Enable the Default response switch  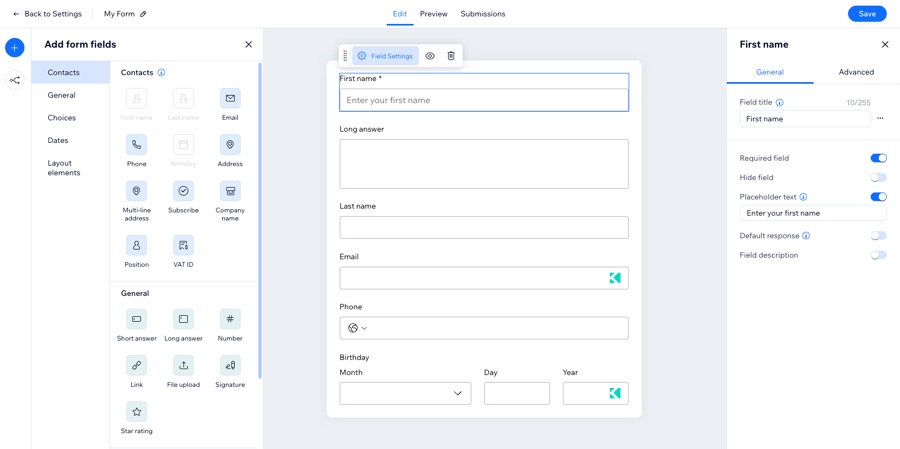tap(879, 235)
